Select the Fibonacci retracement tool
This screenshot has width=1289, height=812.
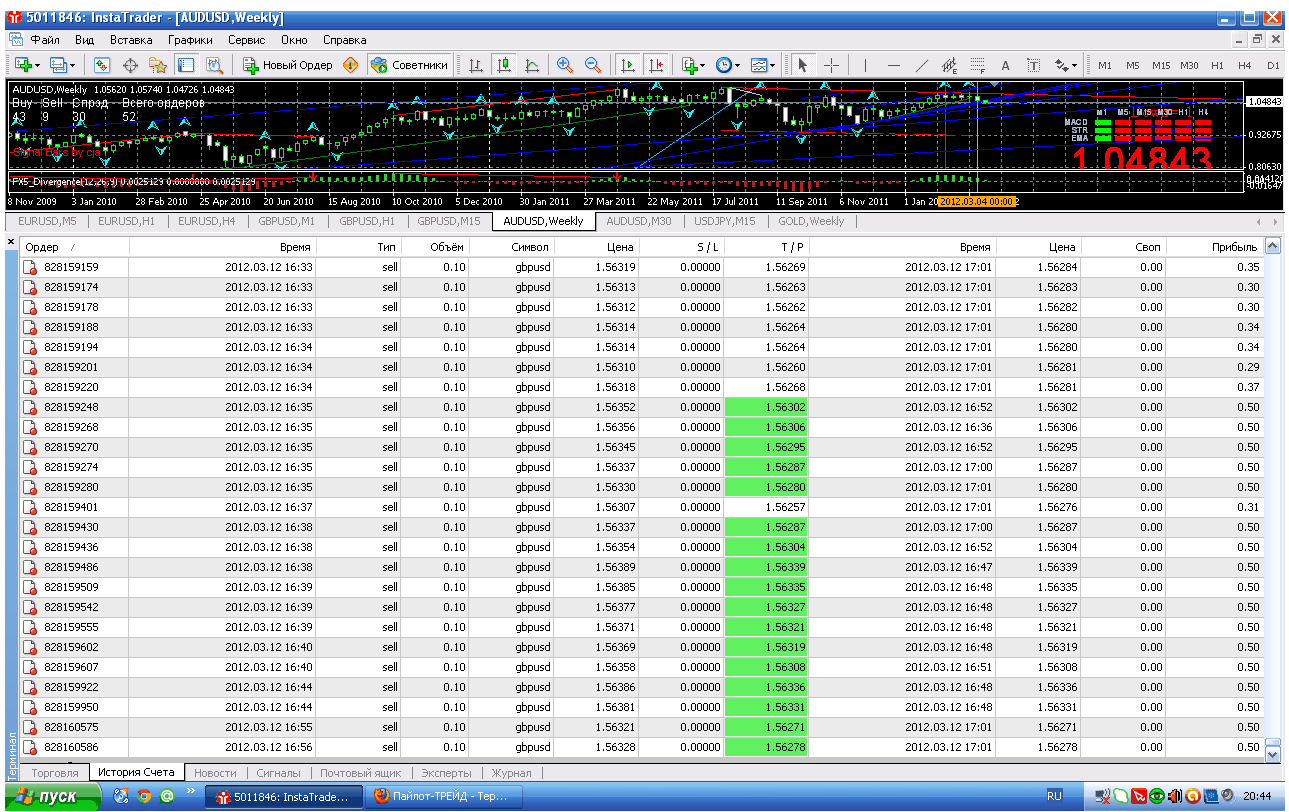(978, 65)
